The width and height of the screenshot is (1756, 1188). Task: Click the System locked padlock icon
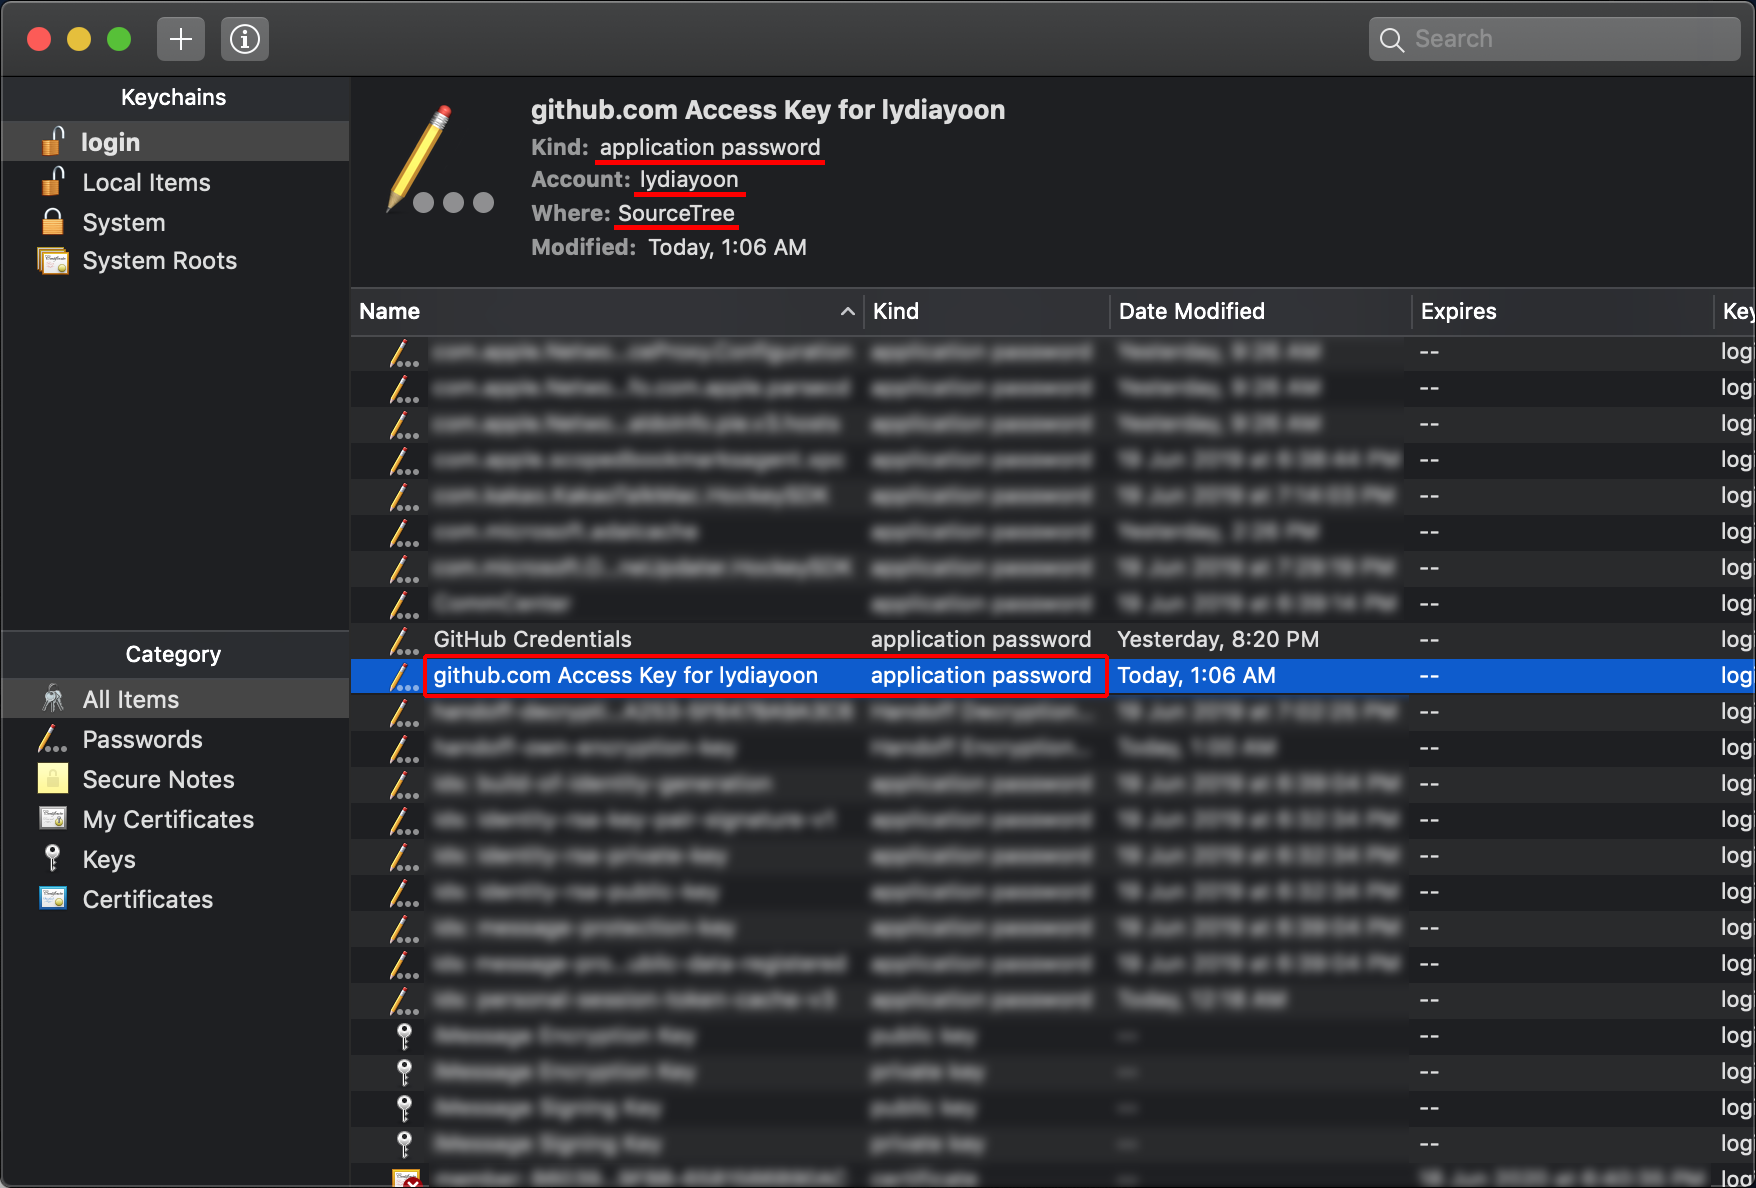coord(53,221)
